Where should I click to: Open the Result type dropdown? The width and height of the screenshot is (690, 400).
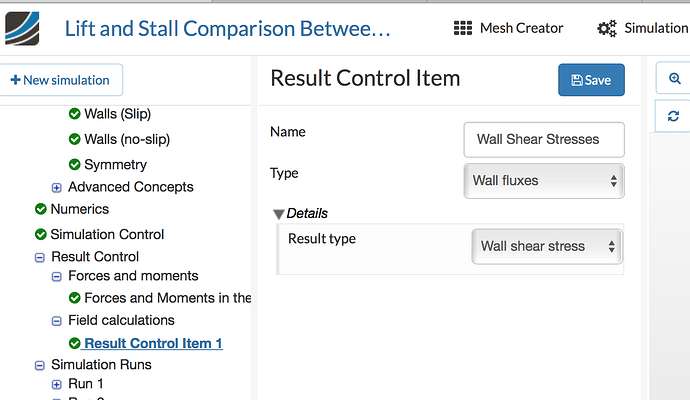546,246
